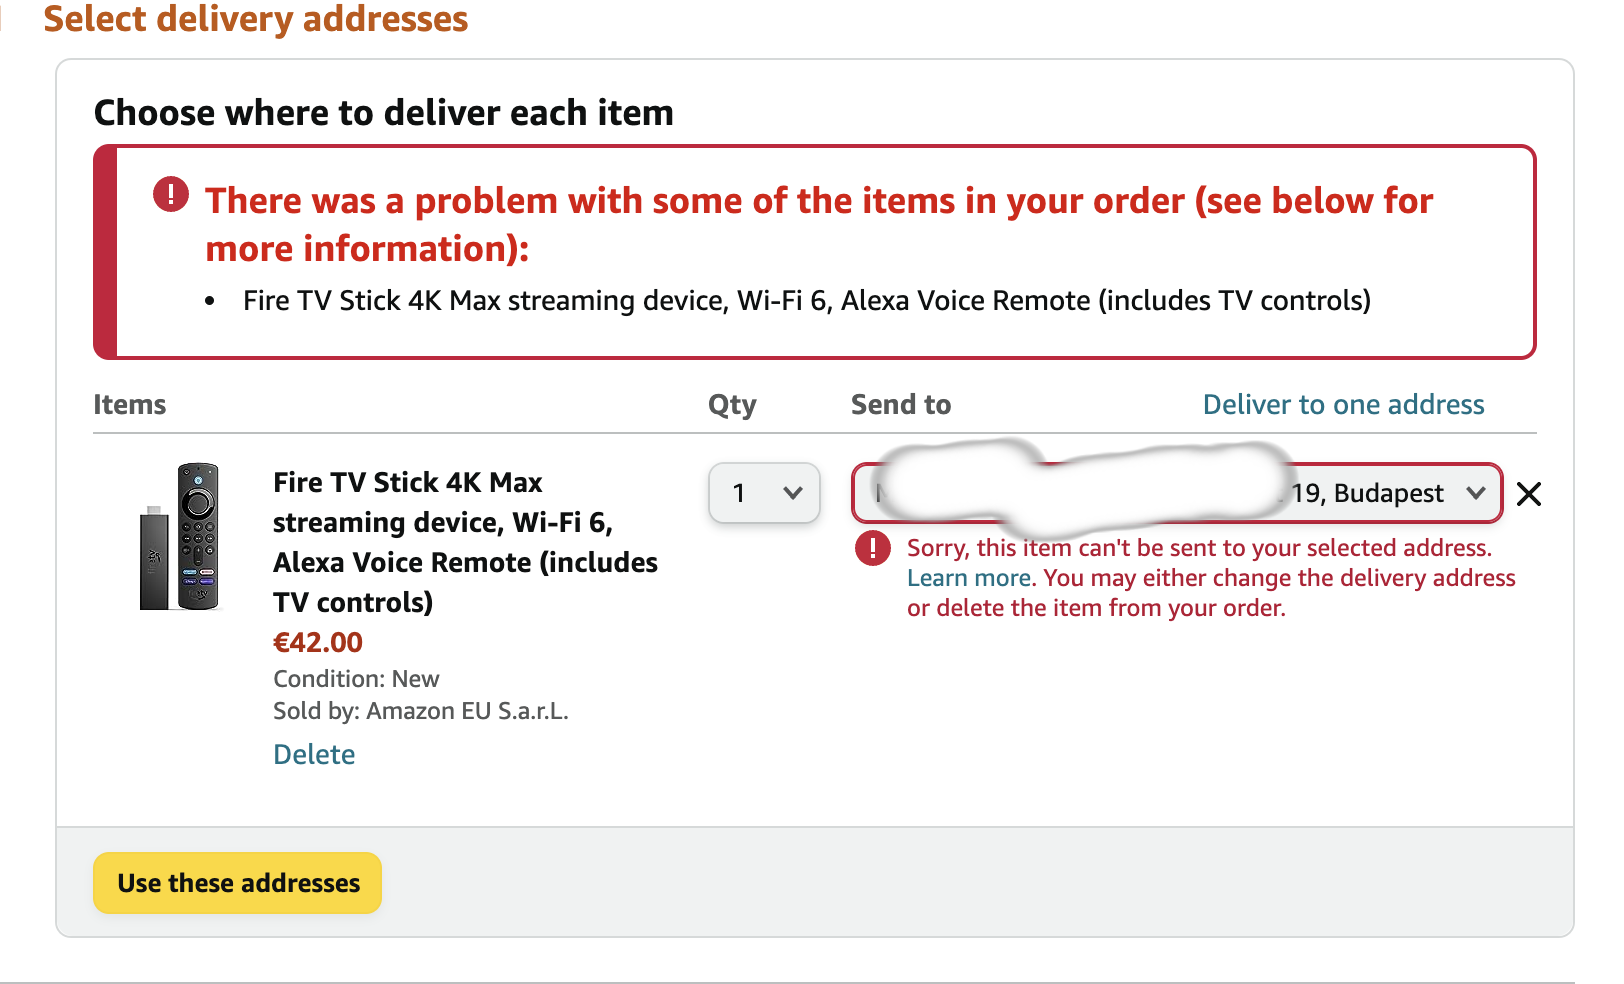Delete the Fire TV Stick from the order
This screenshot has width=1624, height=984.
[x=314, y=754]
